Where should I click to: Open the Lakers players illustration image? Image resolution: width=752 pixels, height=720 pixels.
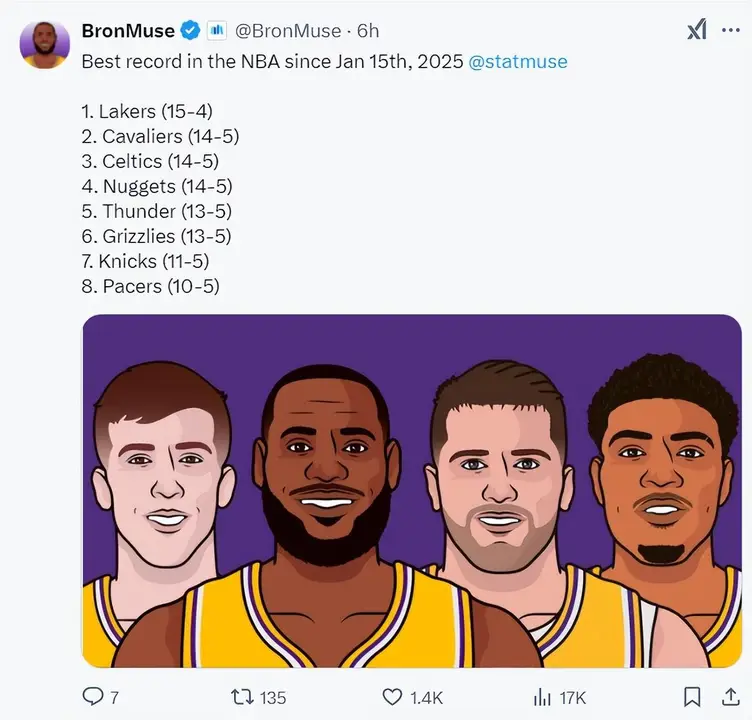pos(412,491)
